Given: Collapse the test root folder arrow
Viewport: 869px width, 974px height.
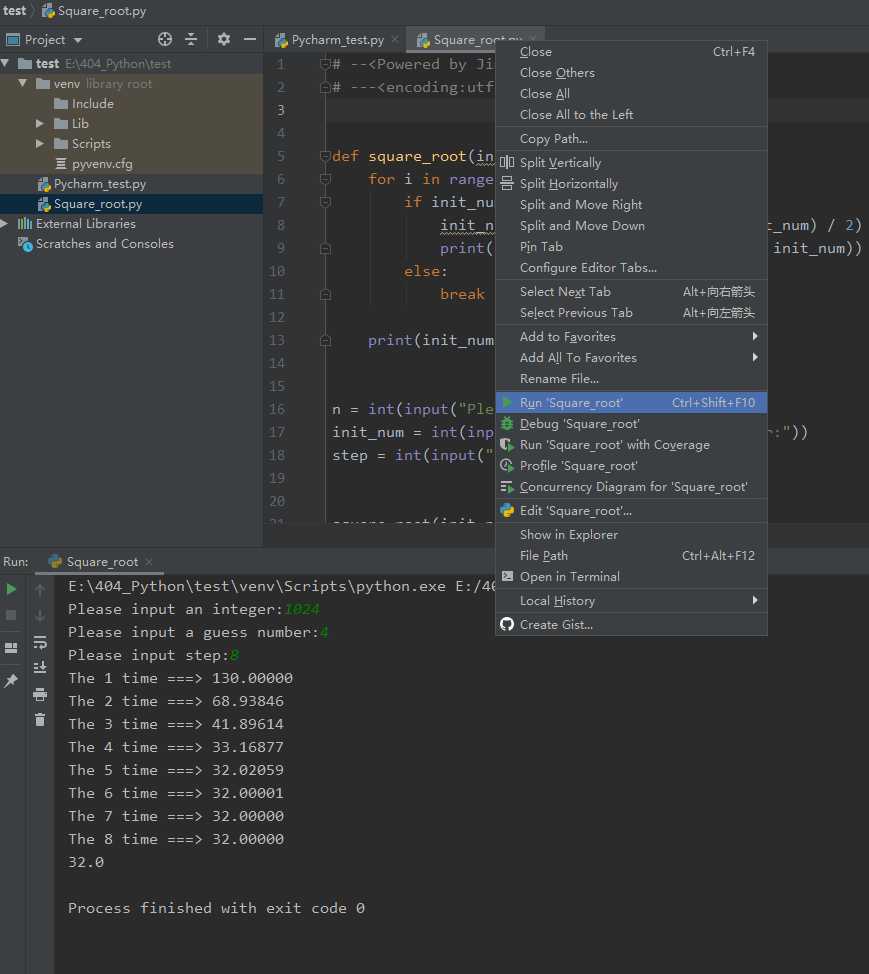Looking at the screenshot, I should (x=6, y=63).
